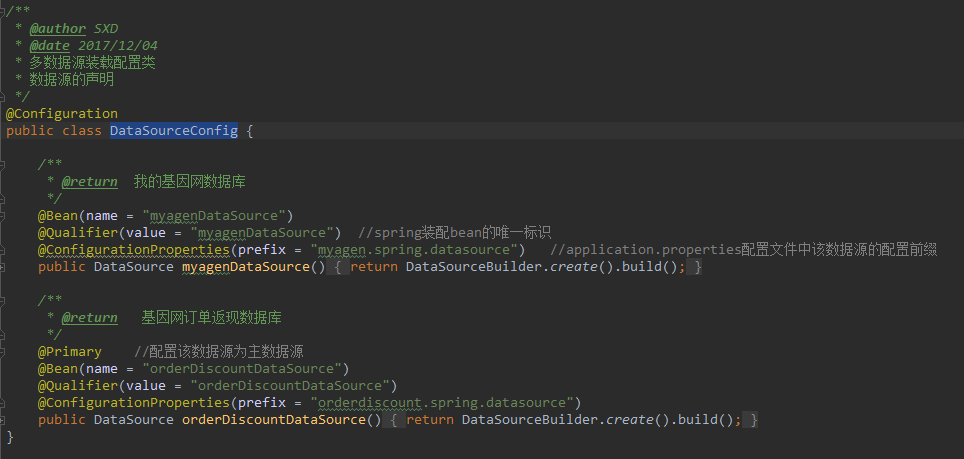Viewport: 964px width, 459px height.
Task: Click the @return tag beside 我的基因网数据库
Action: pyautogui.click(x=90, y=182)
